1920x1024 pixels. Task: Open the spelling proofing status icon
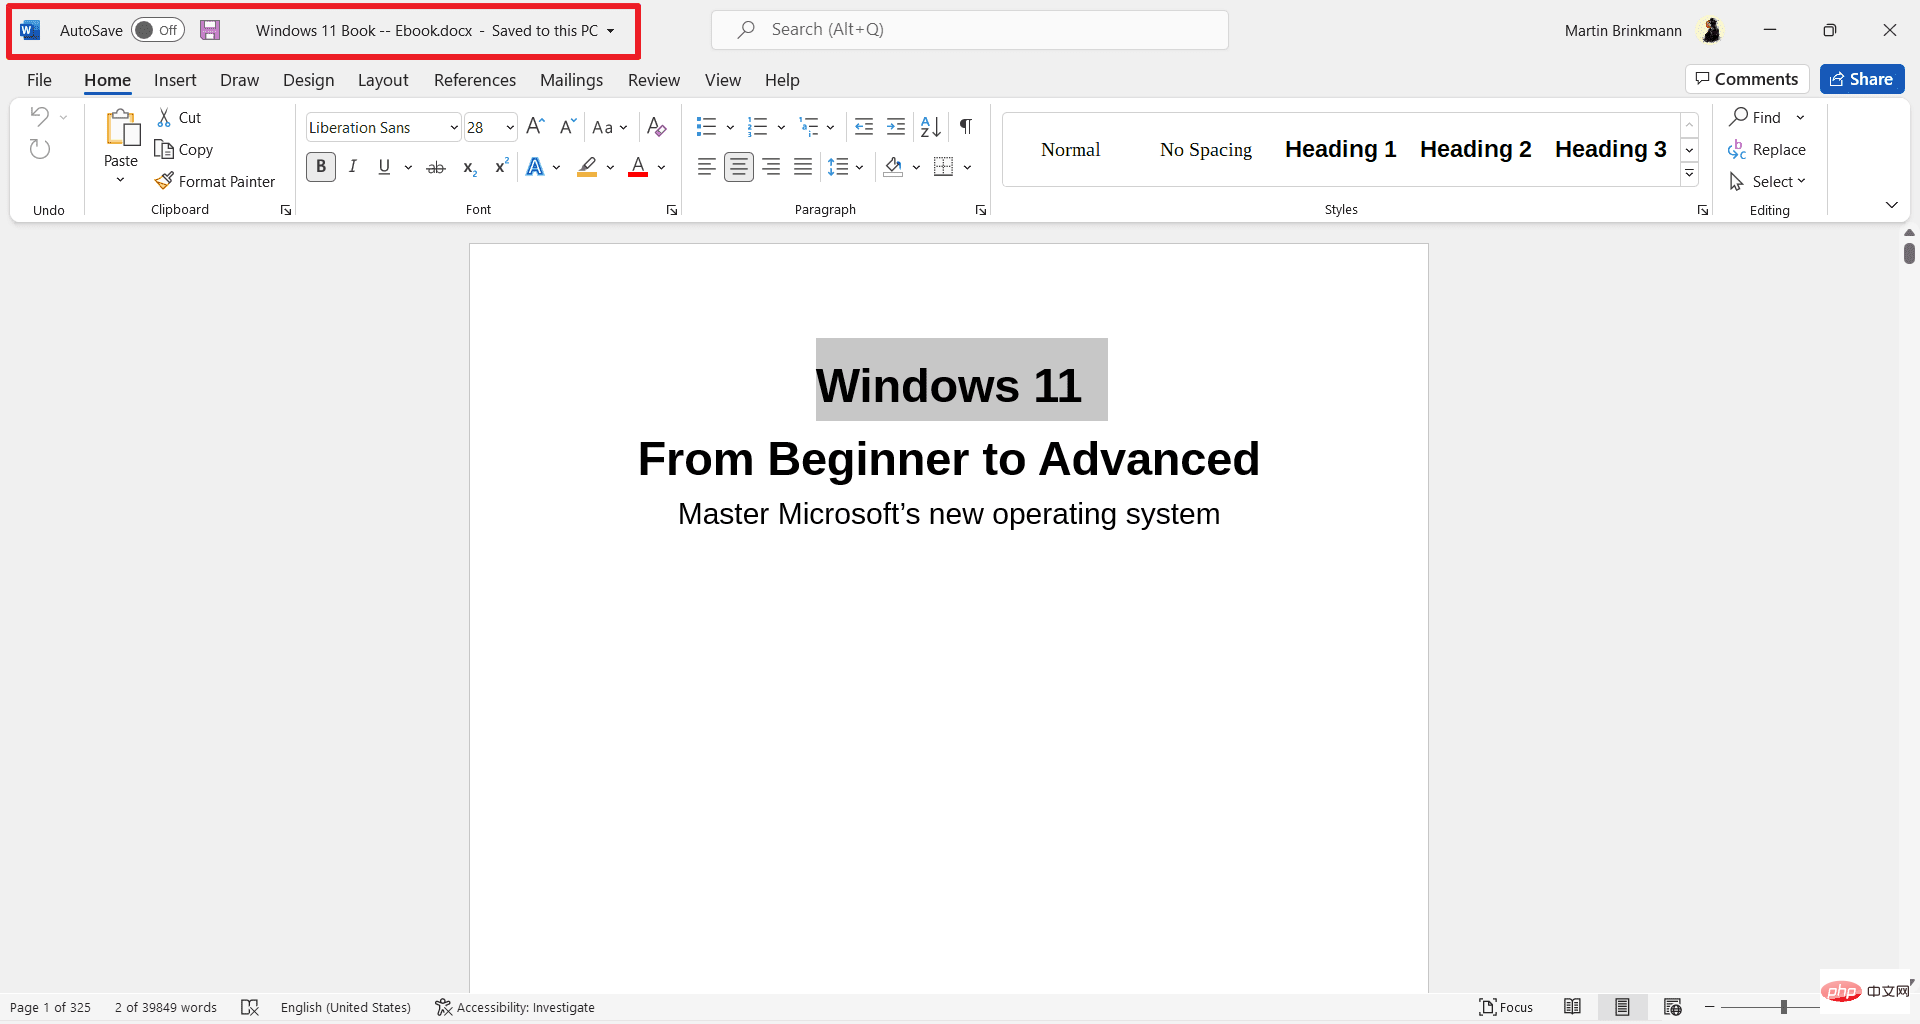click(x=250, y=1008)
